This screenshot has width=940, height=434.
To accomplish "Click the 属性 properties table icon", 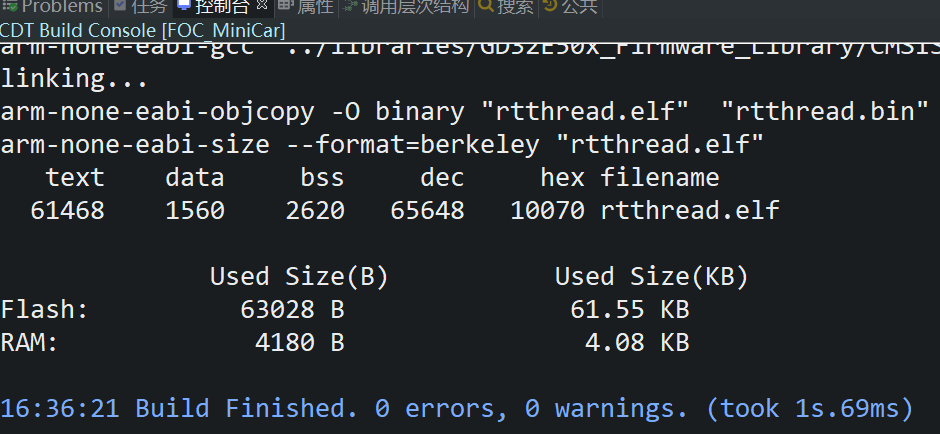I will click(x=286, y=5).
